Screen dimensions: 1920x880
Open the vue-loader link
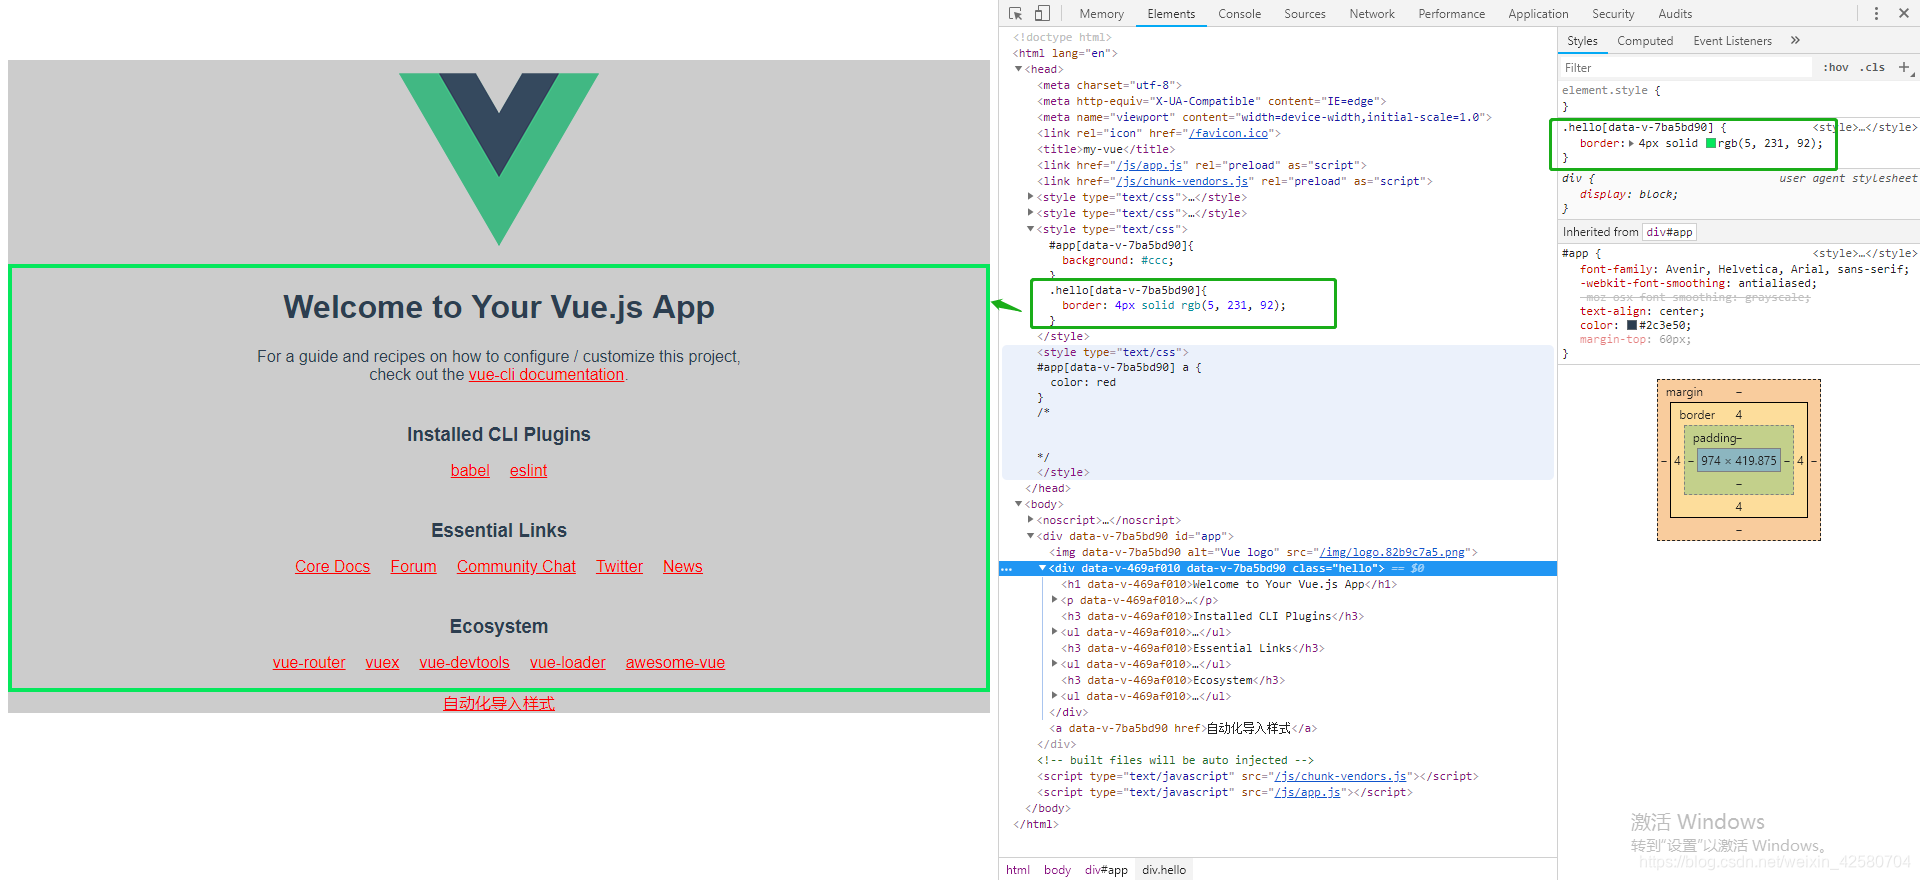coord(568,663)
